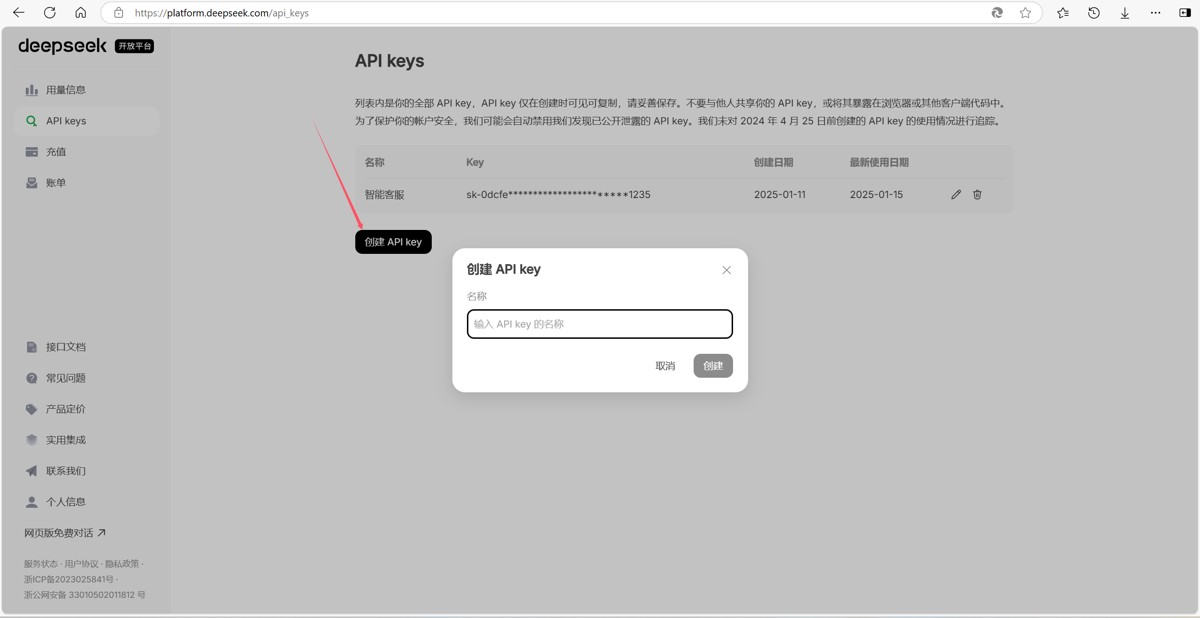Image resolution: width=1200 pixels, height=618 pixels.
Task: Click the 取消 button in dialog
Action: pos(665,366)
